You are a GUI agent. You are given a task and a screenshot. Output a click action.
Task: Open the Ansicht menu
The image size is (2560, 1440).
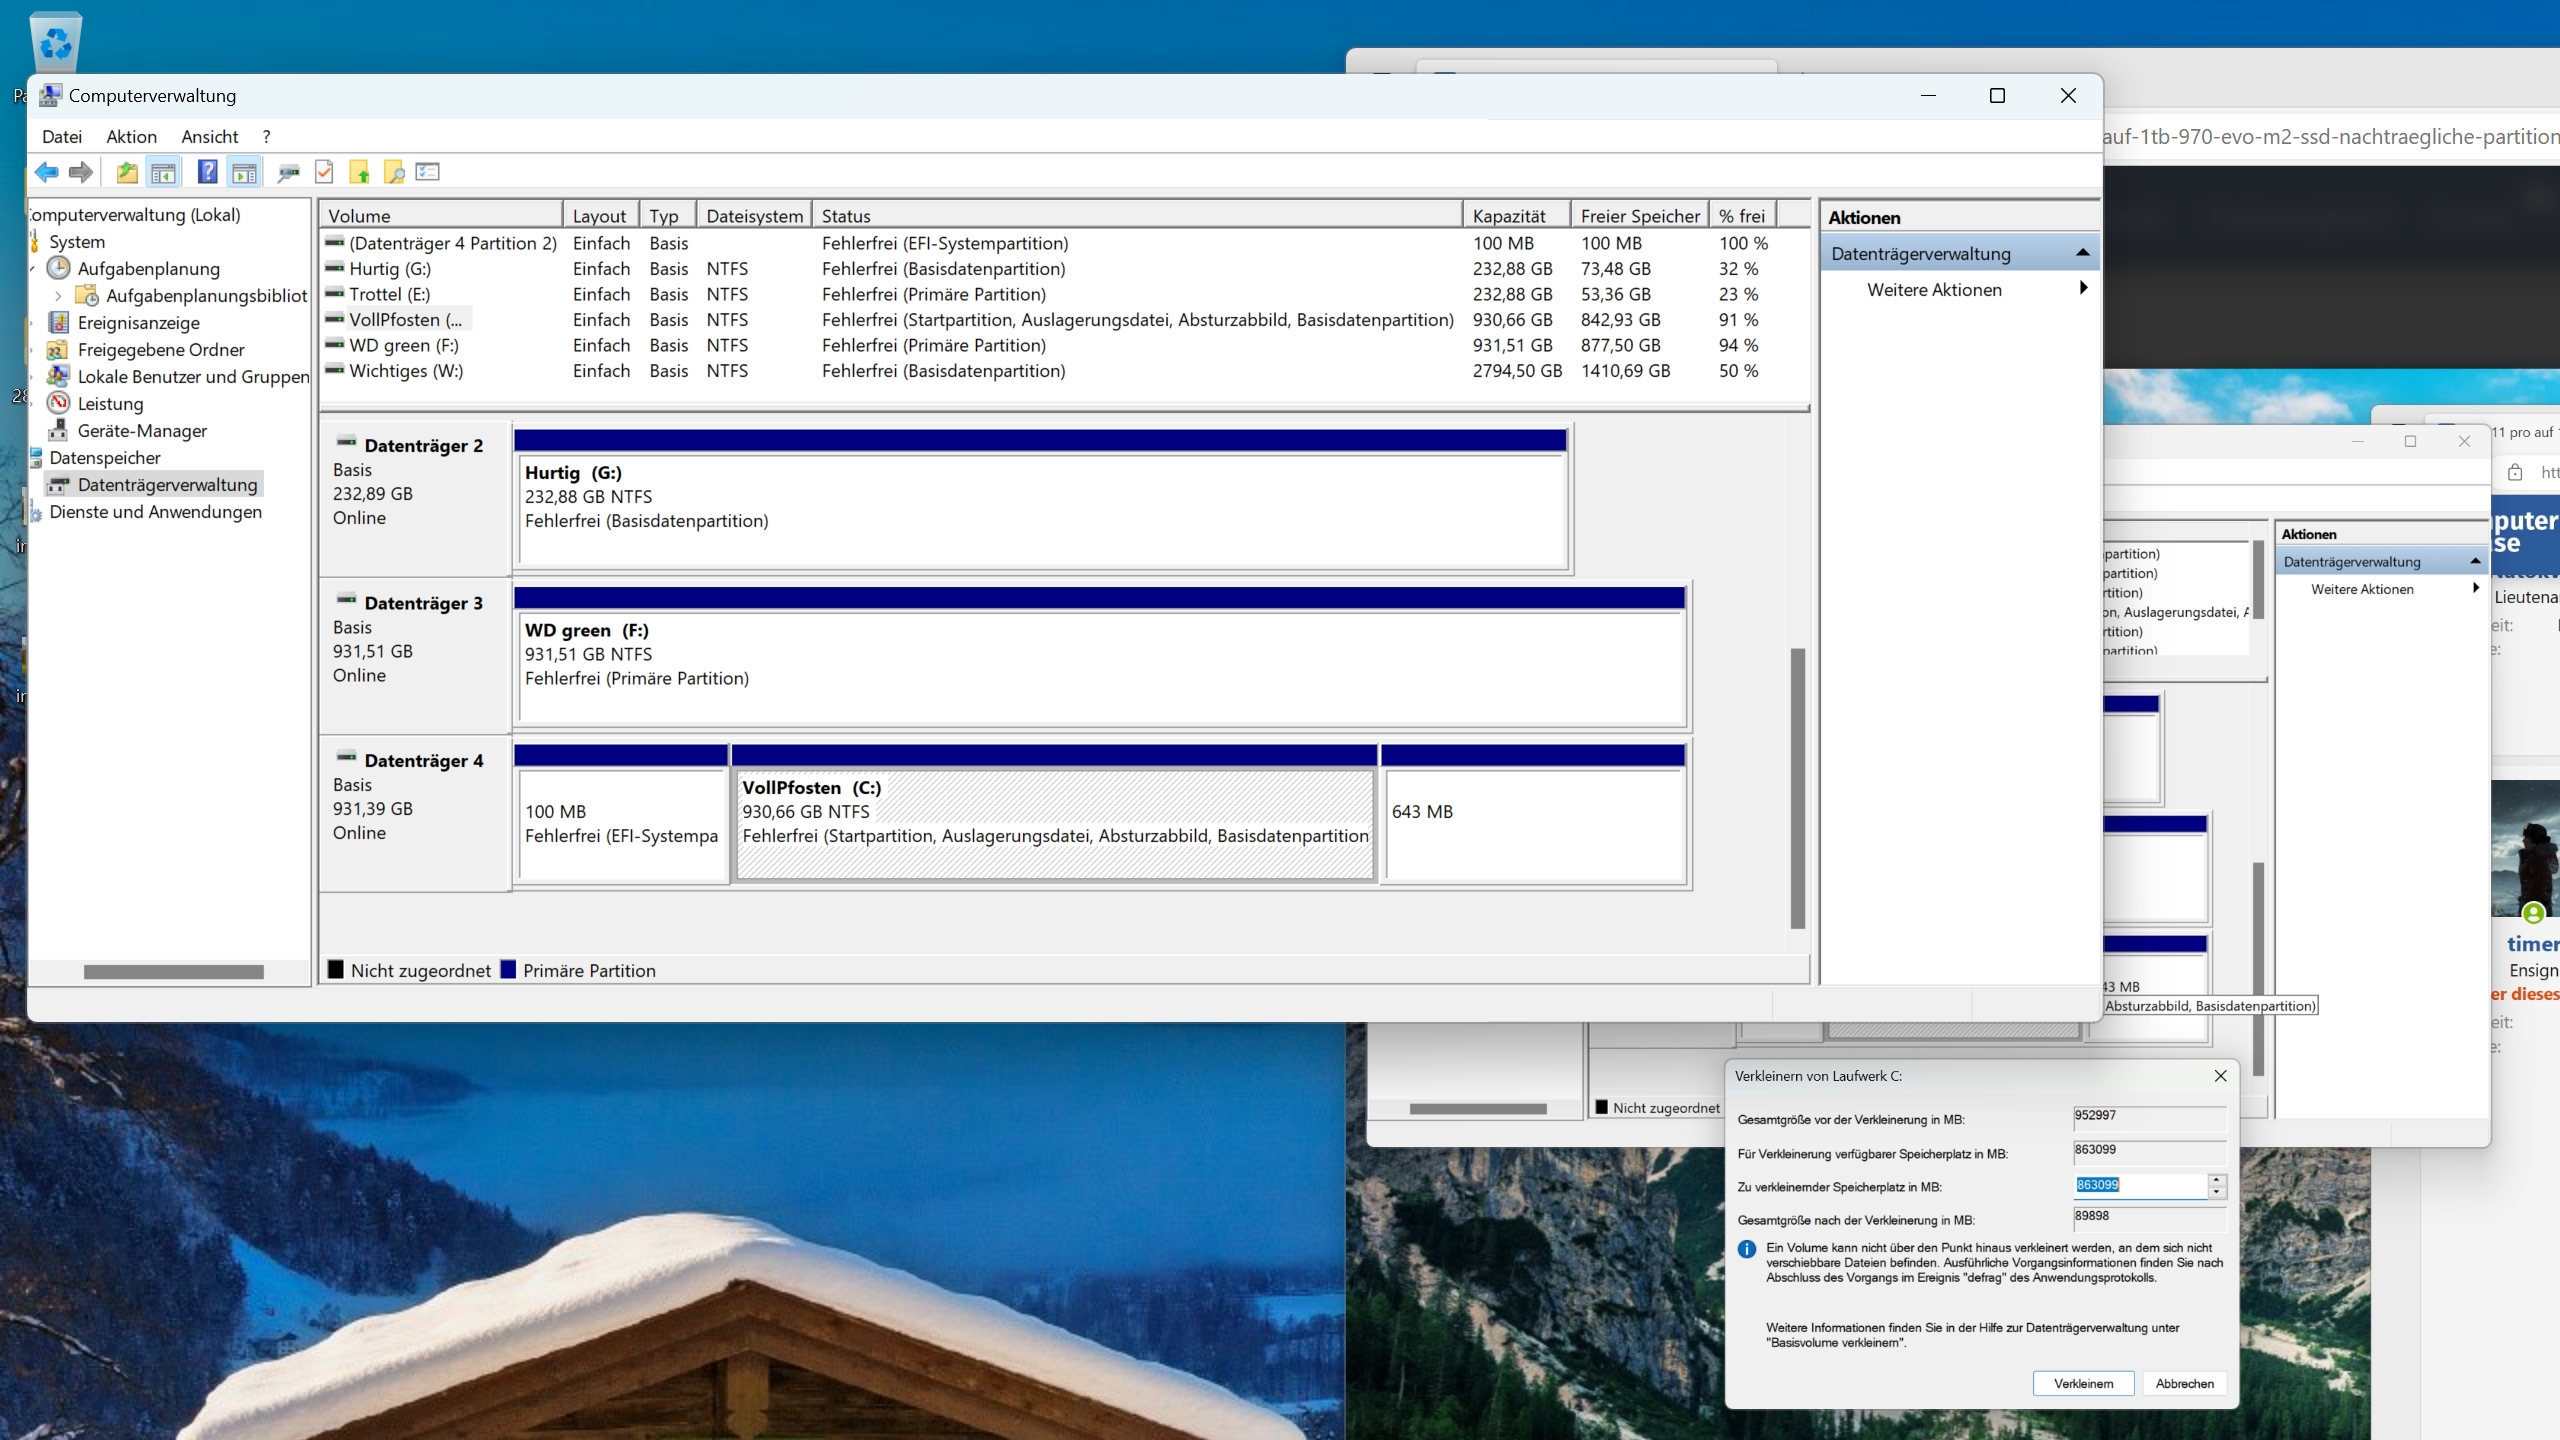(x=209, y=137)
